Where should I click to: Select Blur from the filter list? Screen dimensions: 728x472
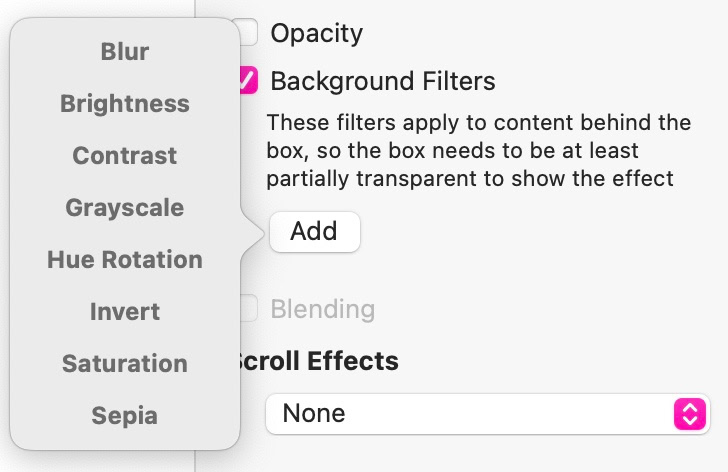click(125, 52)
